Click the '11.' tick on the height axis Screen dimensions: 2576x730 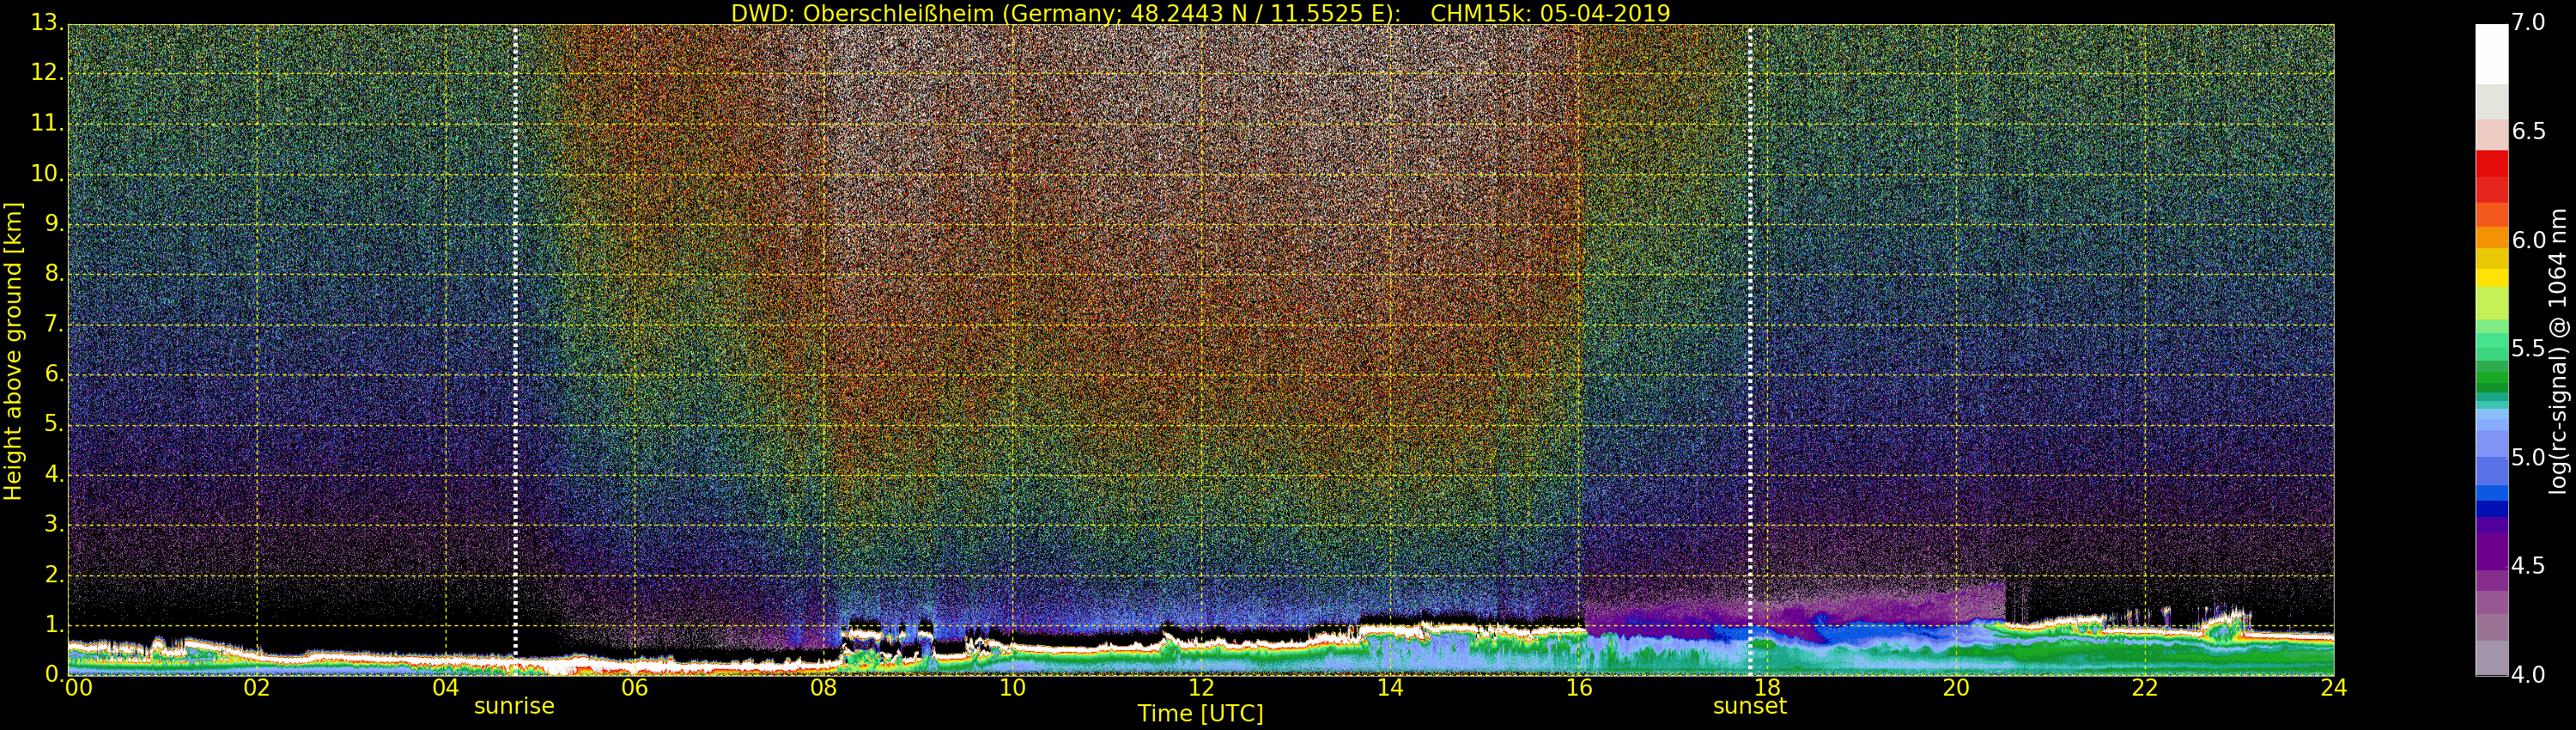click(47, 124)
